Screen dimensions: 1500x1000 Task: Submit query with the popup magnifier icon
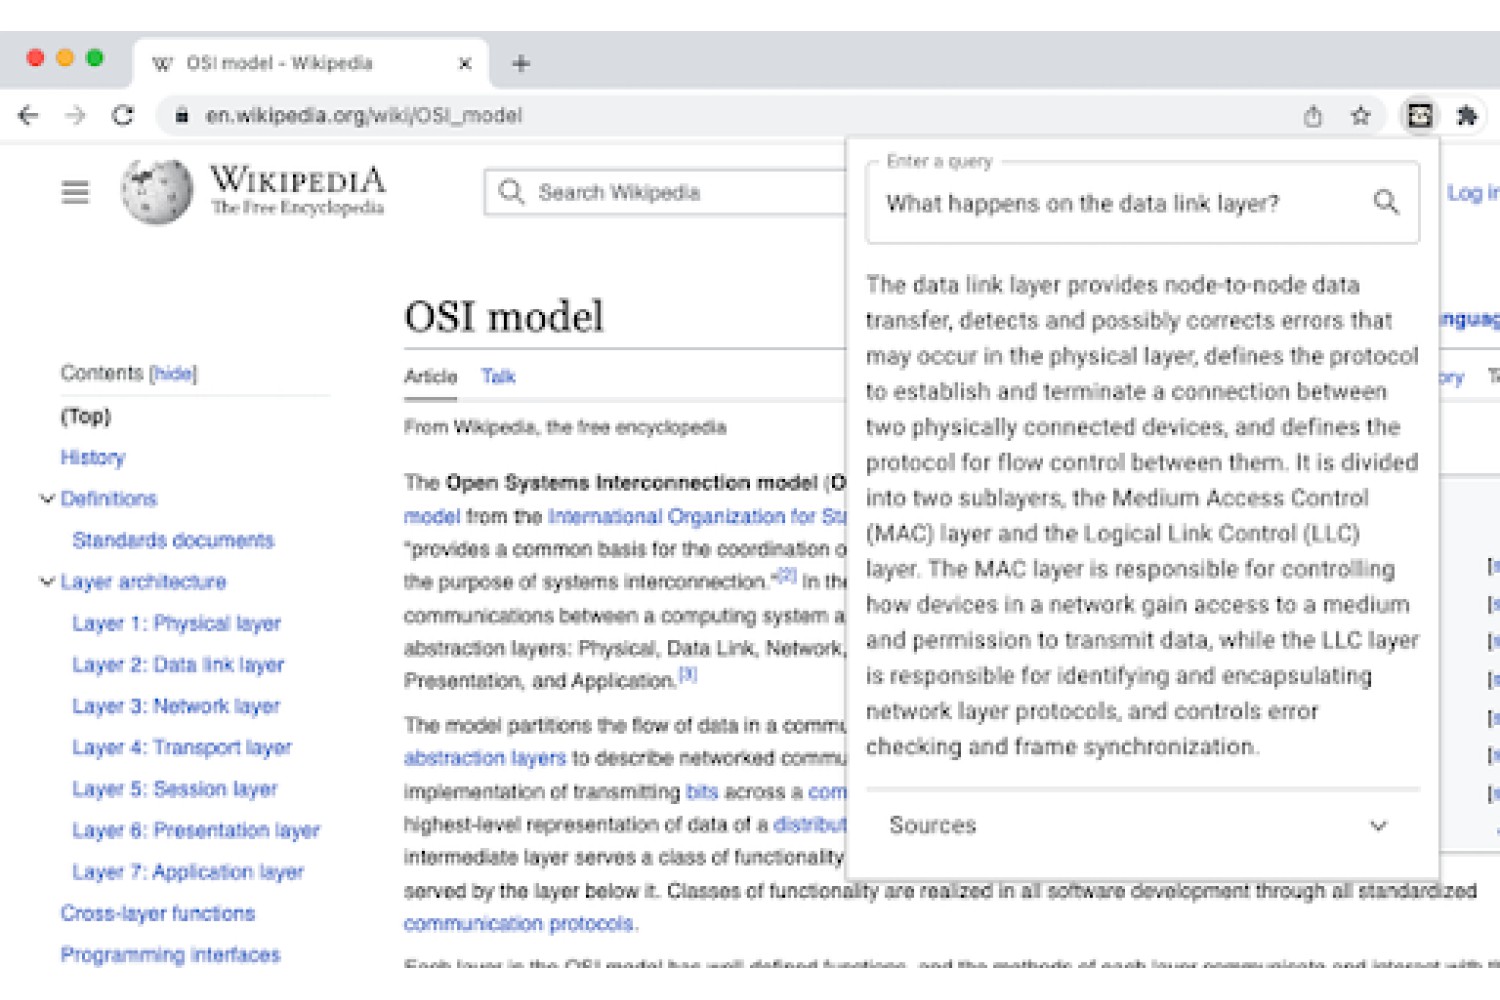coord(1386,202)
